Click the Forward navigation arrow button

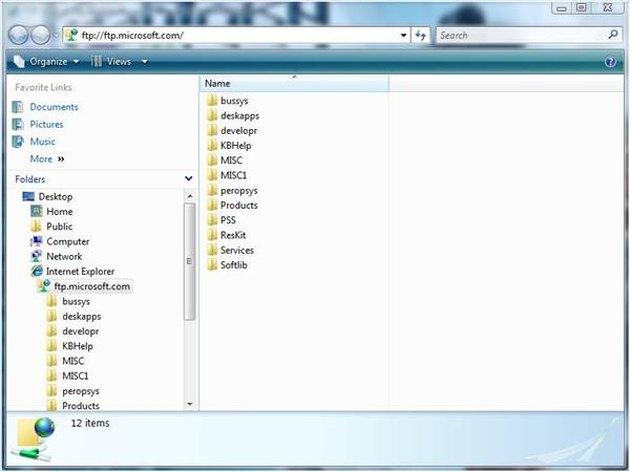(x=41, y=35)
